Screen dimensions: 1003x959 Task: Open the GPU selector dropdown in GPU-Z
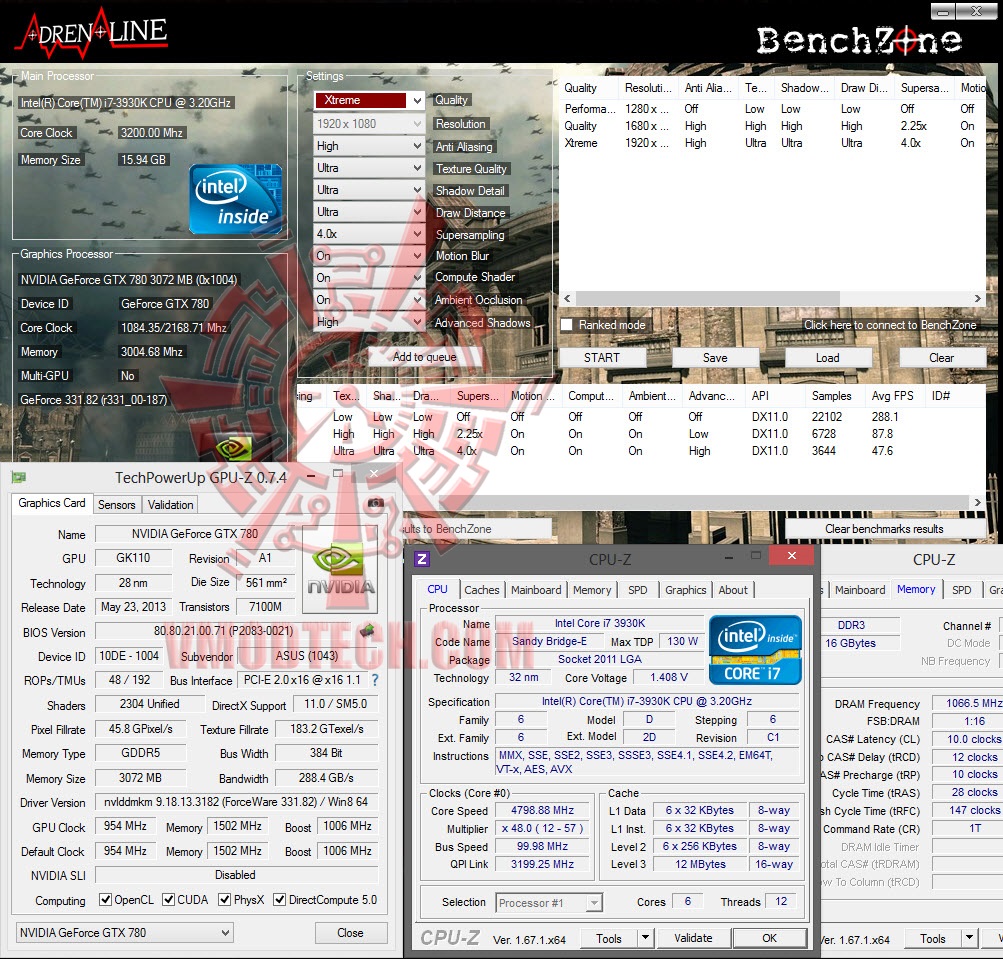click(124, 933)
